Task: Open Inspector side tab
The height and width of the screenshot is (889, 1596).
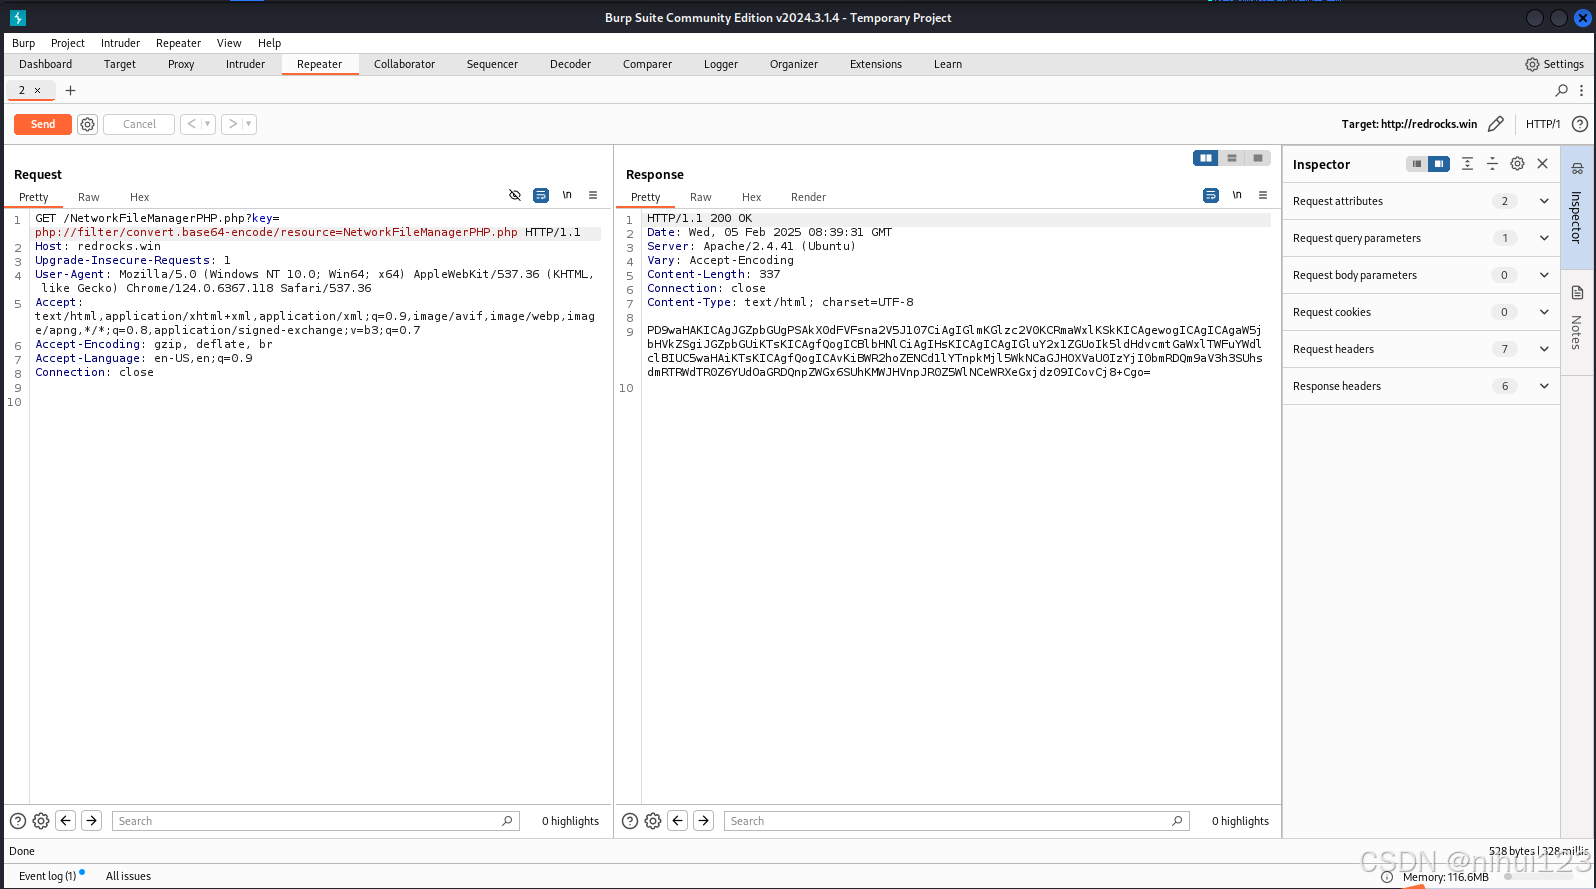Action: tap(1576, 207)
